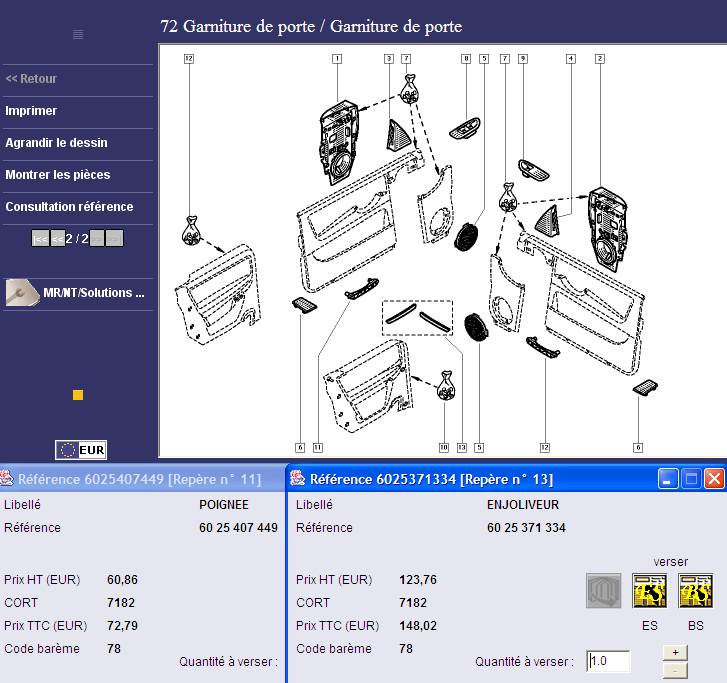Click the greyed-out icon left of ES
The height and width of the screenshot is (683, 727).
point(603,591)
